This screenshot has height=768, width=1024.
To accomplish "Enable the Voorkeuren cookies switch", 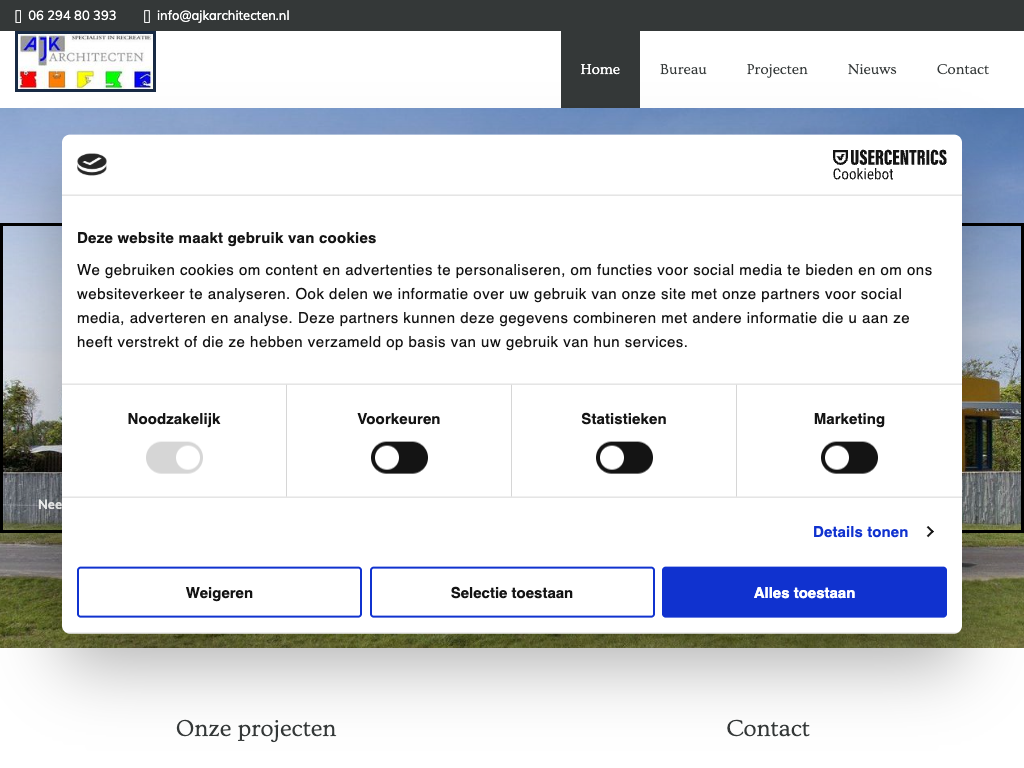I will pyautogui.click(x=399, y=459).
